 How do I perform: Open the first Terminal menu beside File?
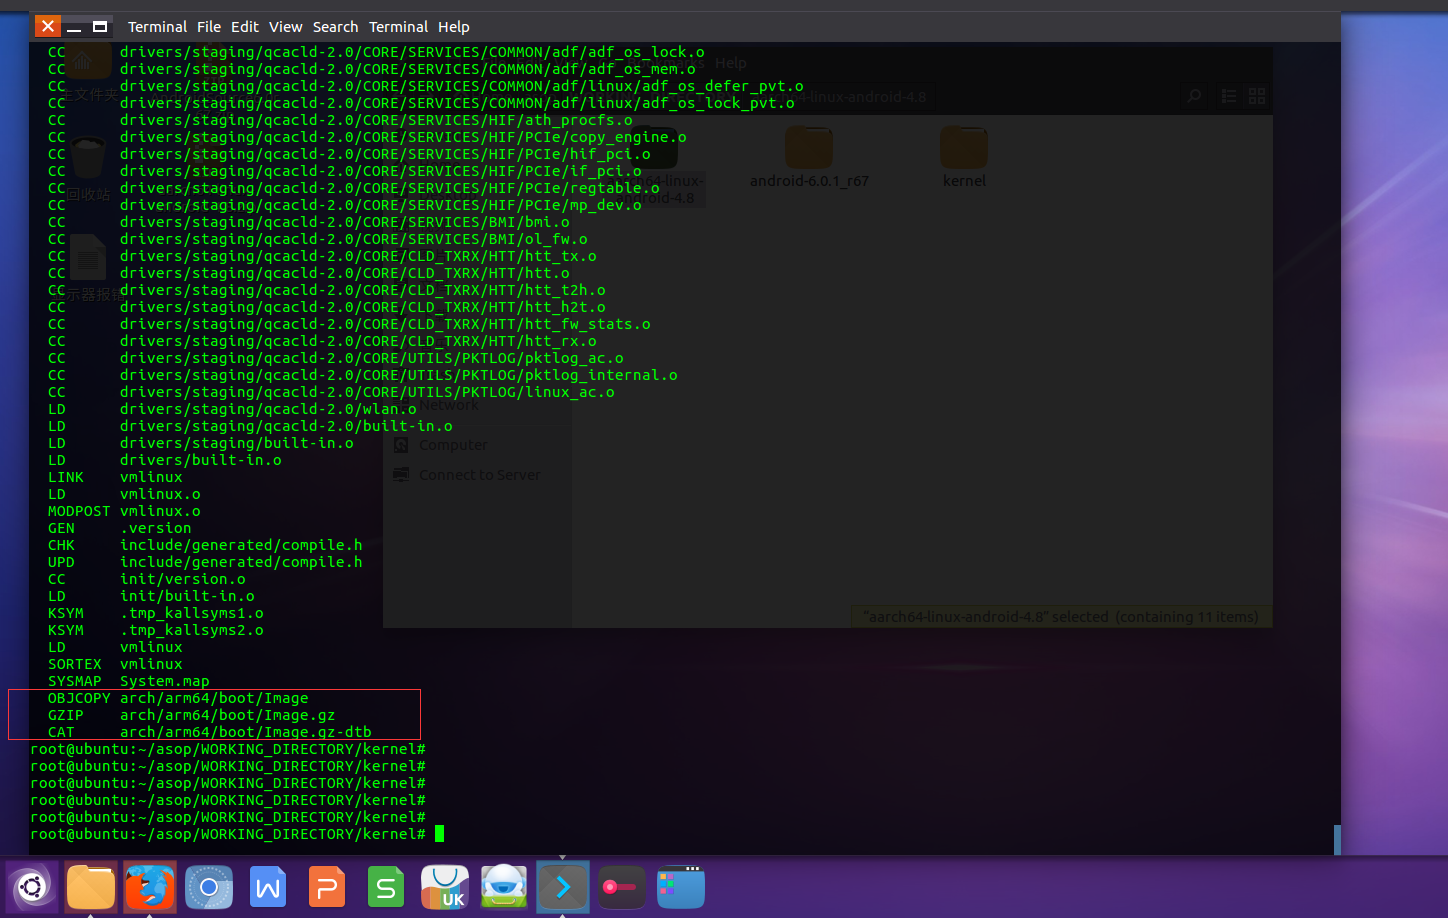click(x=157, y=27)
